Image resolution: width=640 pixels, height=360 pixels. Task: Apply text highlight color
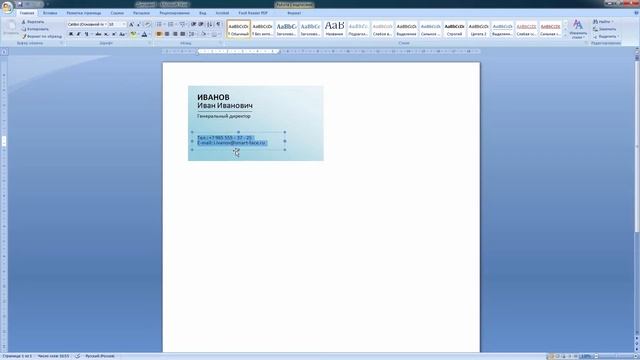133,34
